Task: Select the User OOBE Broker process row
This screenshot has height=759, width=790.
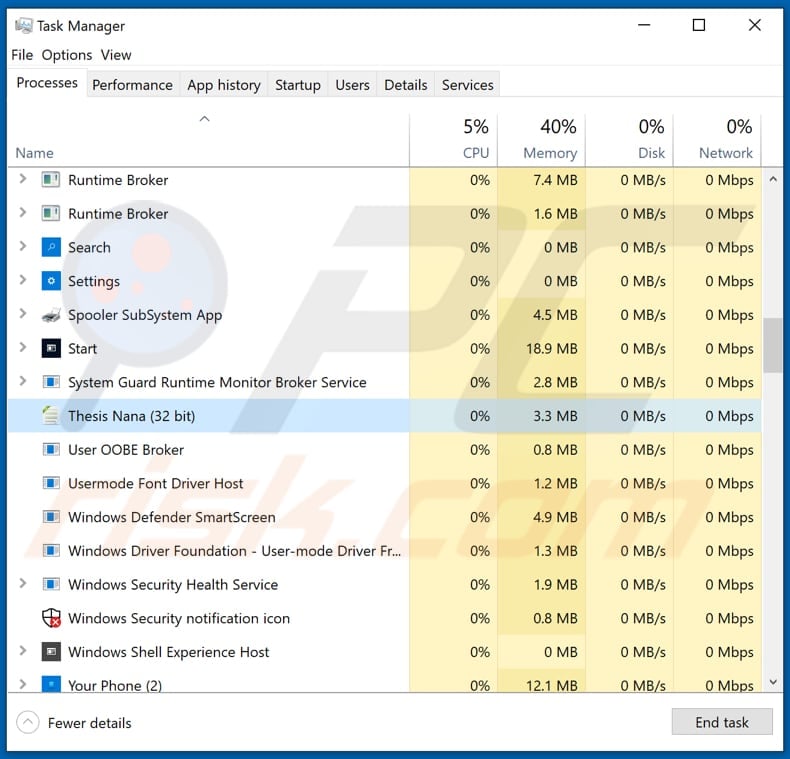Action: click(385, 450)
